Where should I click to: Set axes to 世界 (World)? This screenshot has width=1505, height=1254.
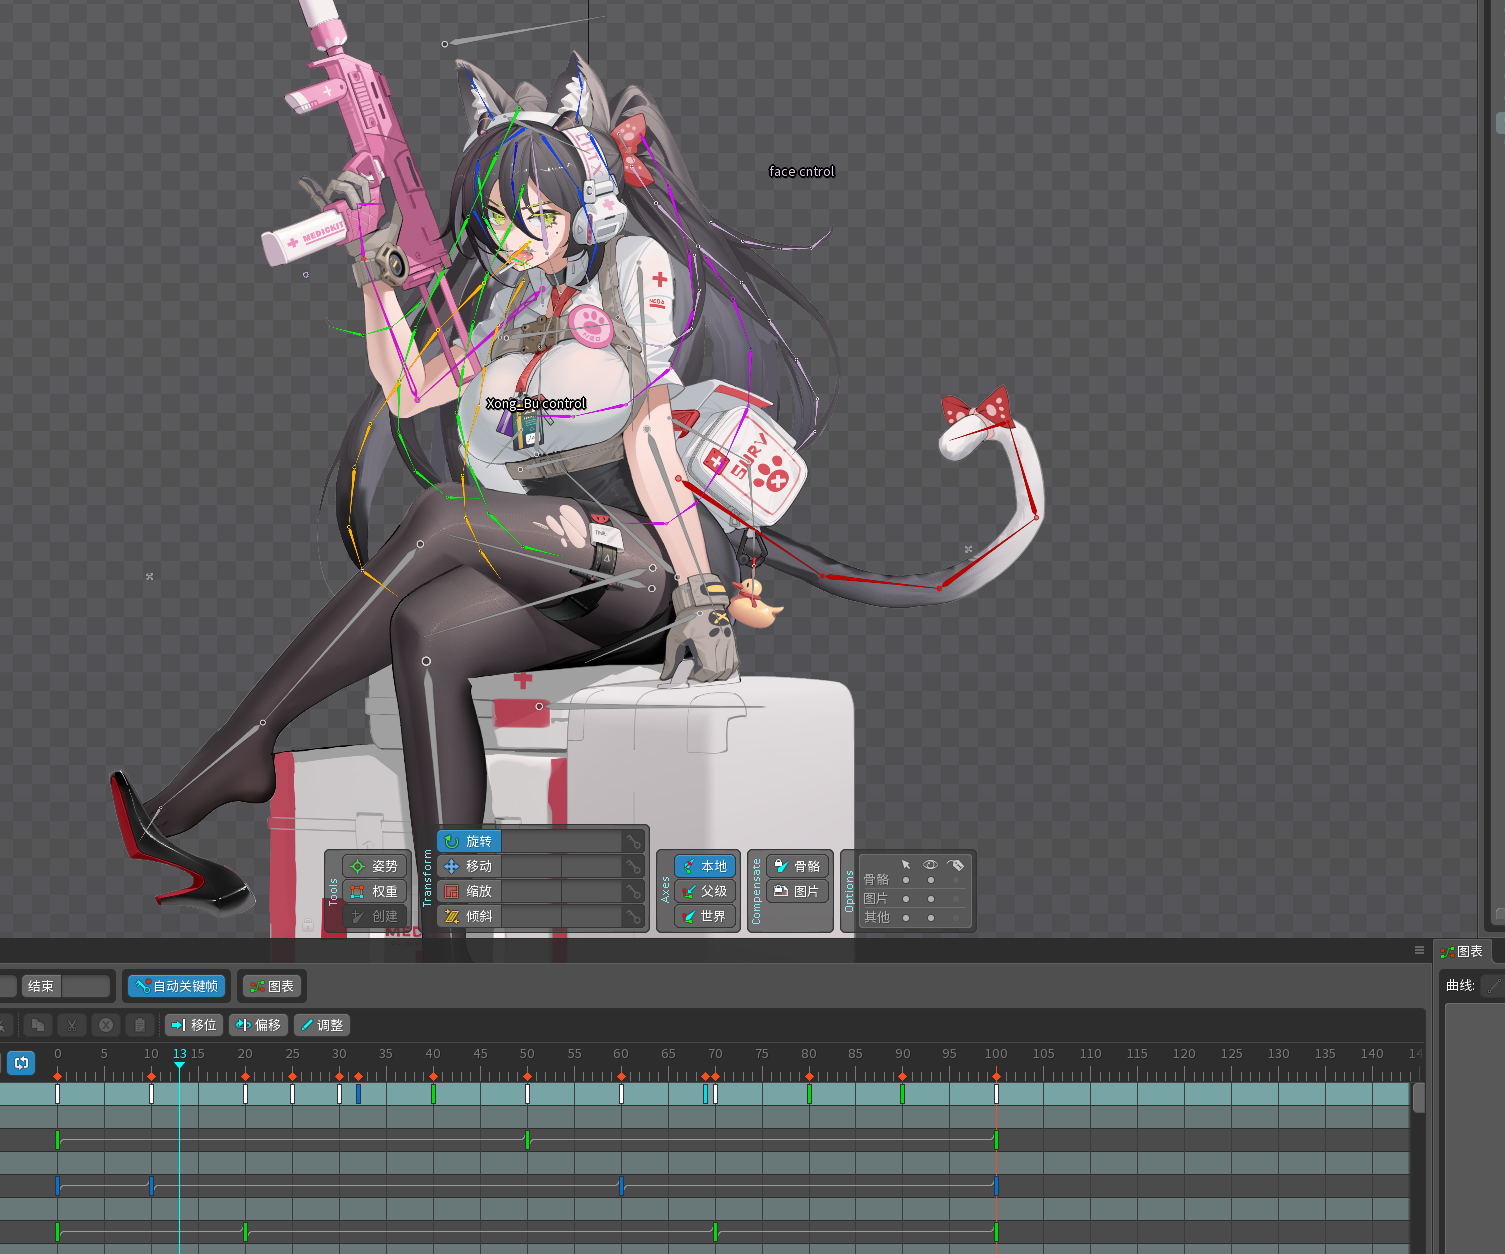coord(705,916)
